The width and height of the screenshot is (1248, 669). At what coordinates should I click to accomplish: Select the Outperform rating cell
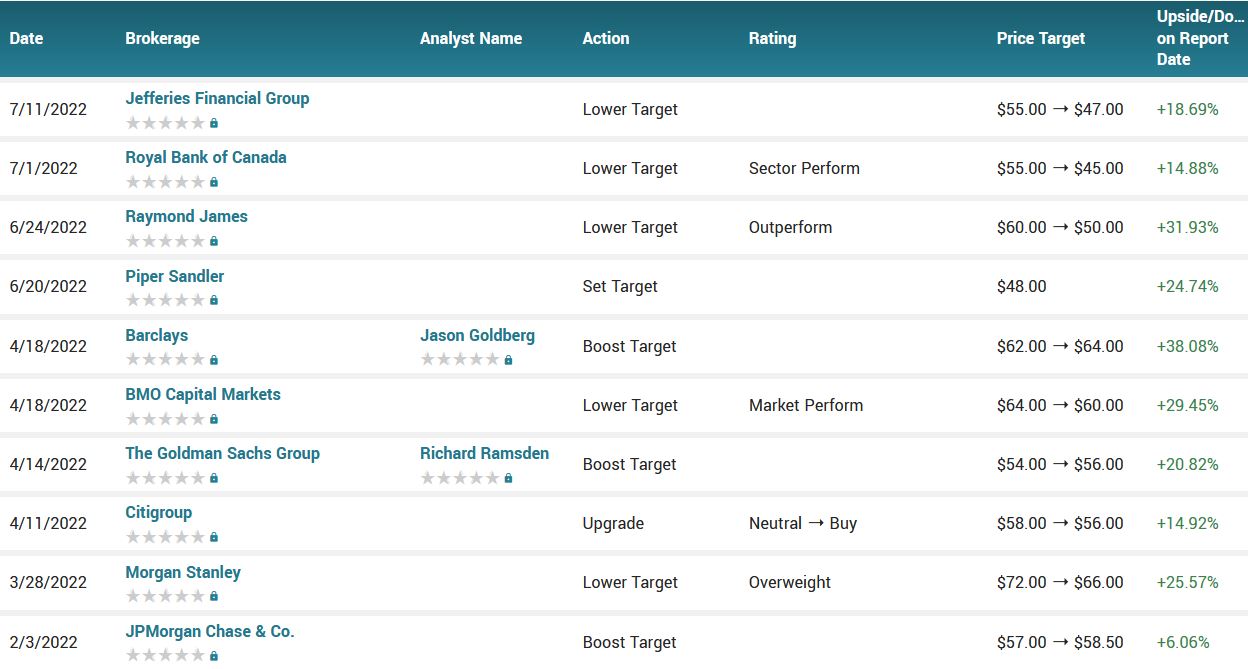point(790,227)
